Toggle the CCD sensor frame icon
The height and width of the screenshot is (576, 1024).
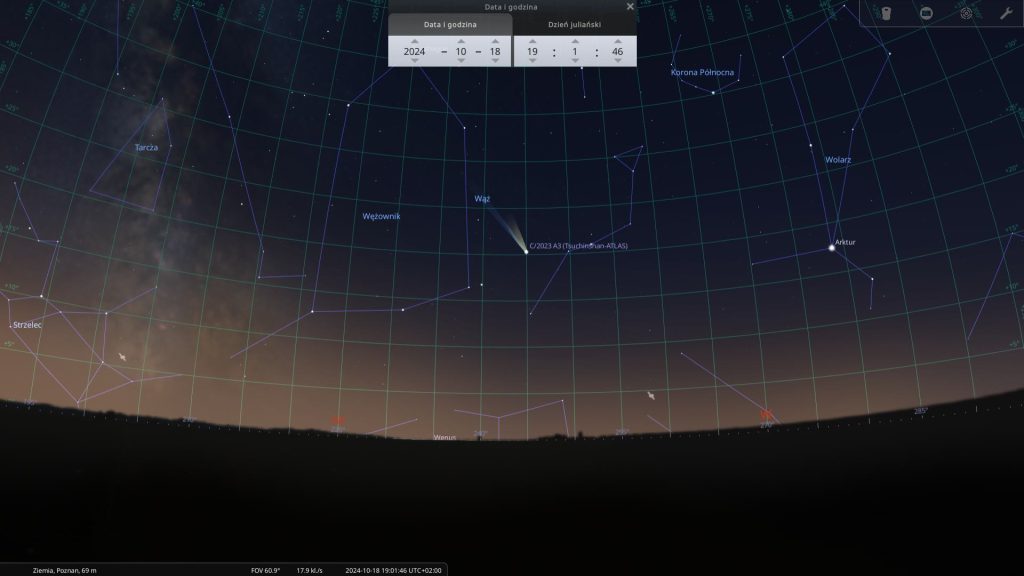tap(925, 13)
